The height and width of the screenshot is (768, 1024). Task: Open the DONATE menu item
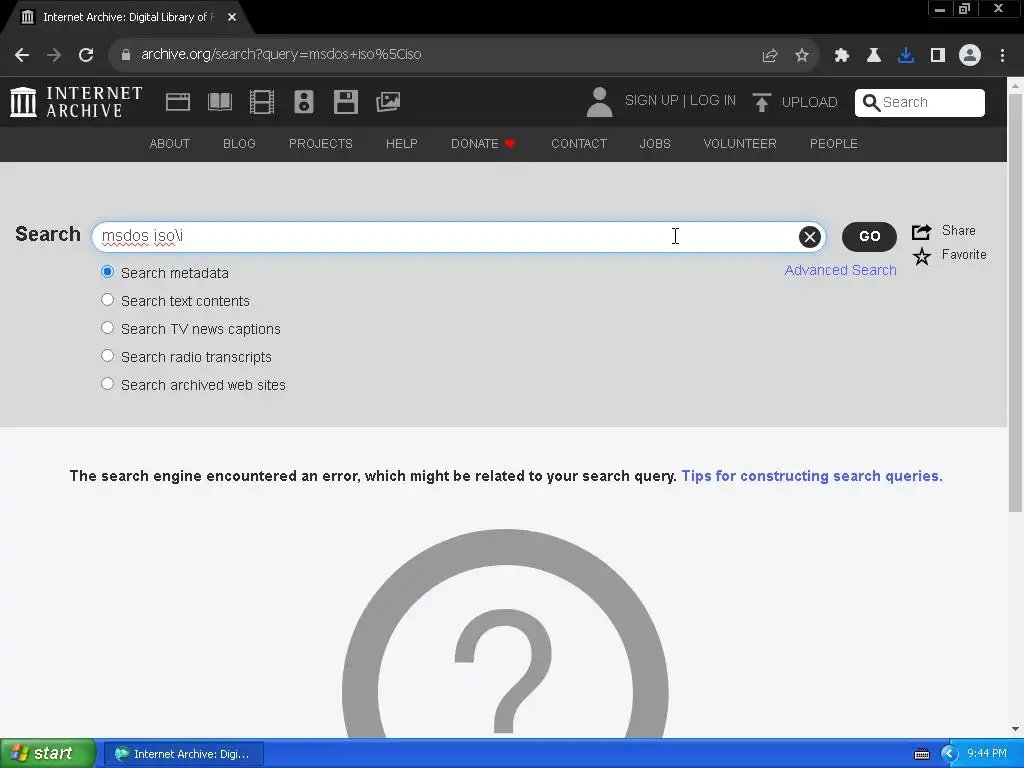(x=483, y=144)
